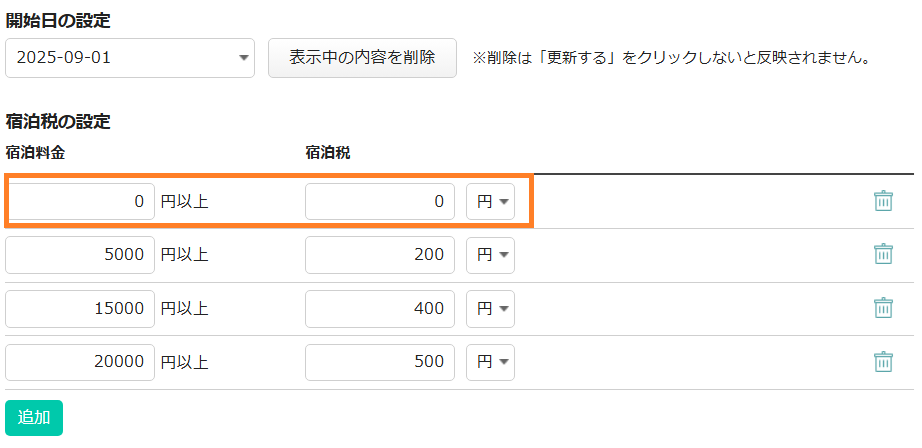
Task: Click the 宿泊税 field showing 500
Action: click(380, 362)
